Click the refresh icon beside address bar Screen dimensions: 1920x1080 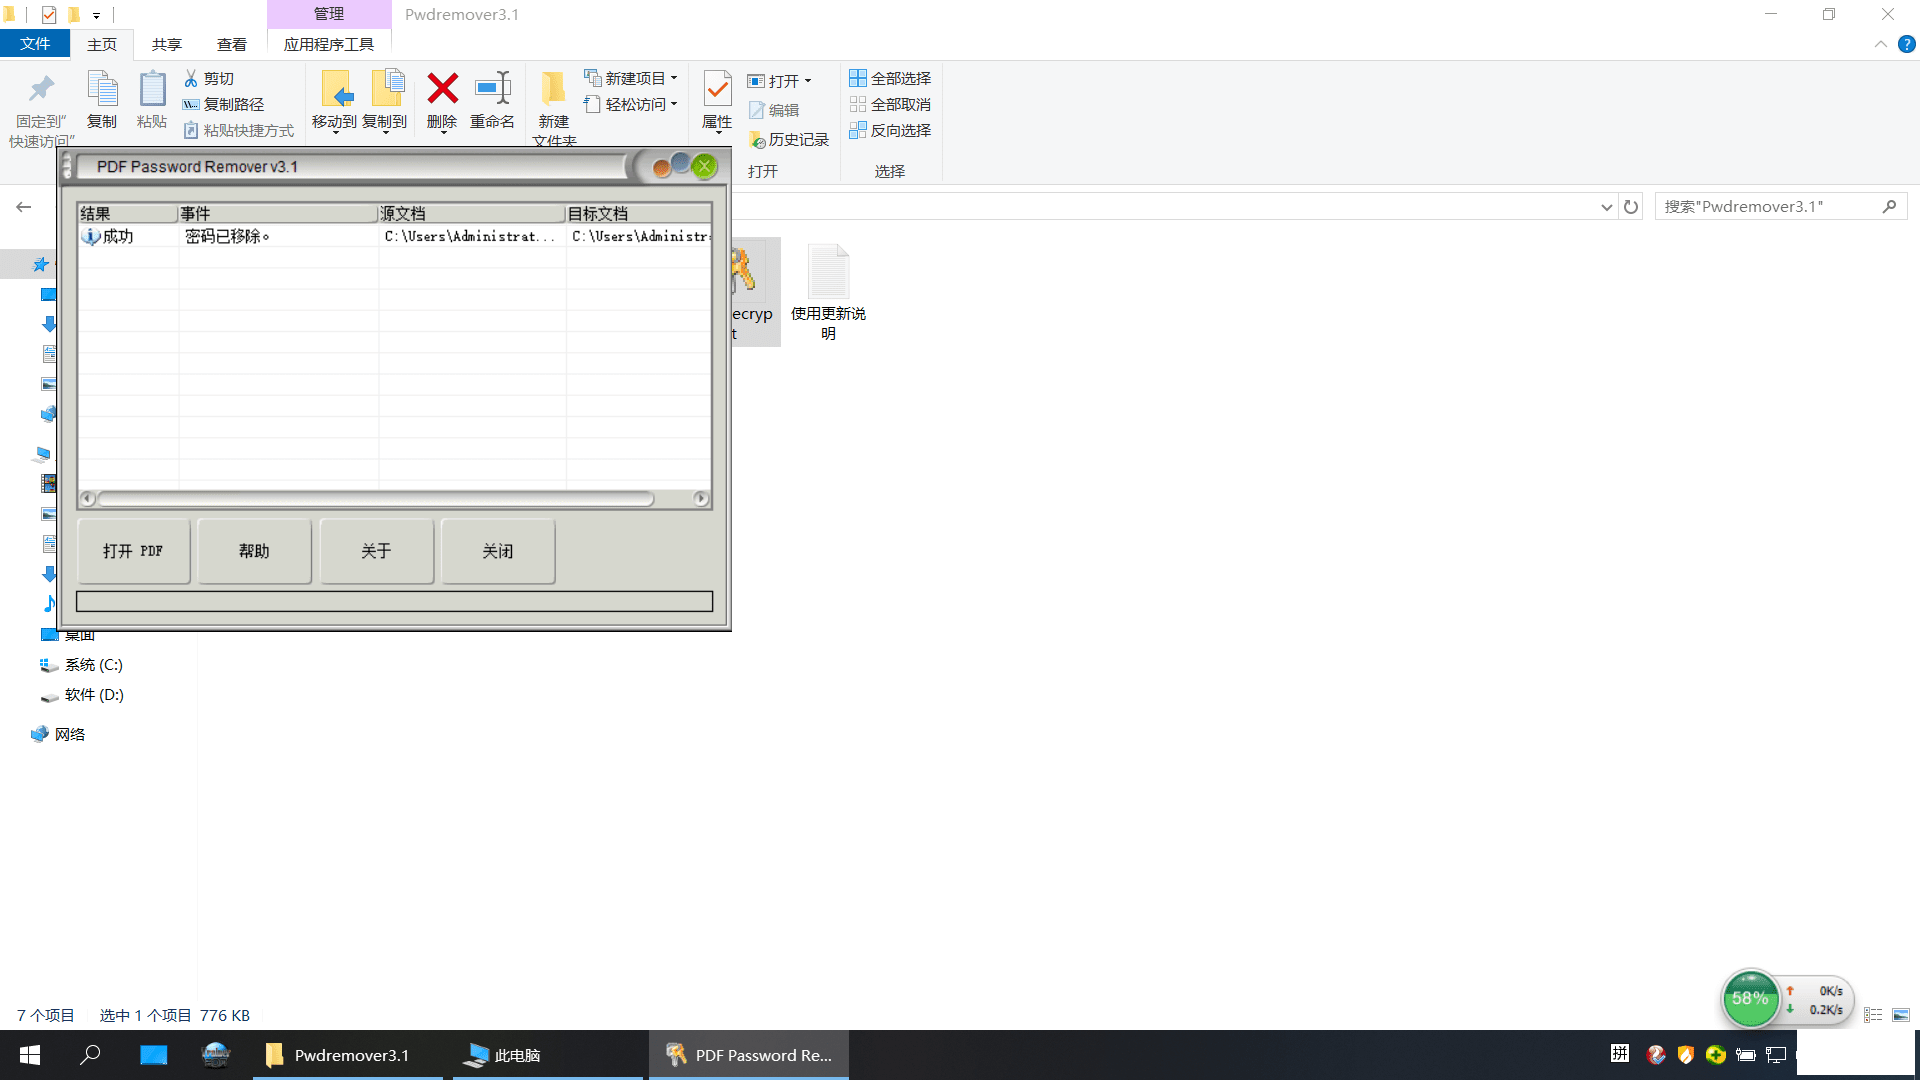point(1631,206)
